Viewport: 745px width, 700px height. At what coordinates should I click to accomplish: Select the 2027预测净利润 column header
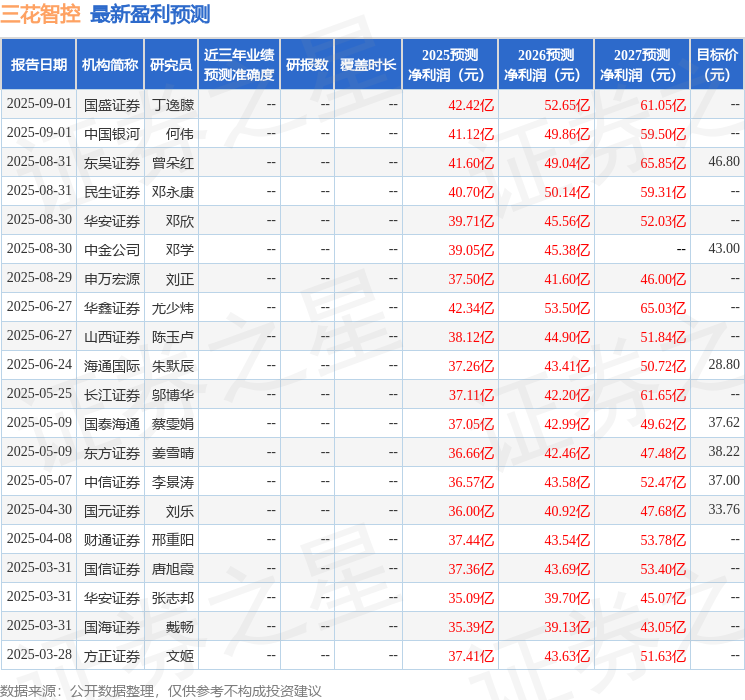coord(642,65)
